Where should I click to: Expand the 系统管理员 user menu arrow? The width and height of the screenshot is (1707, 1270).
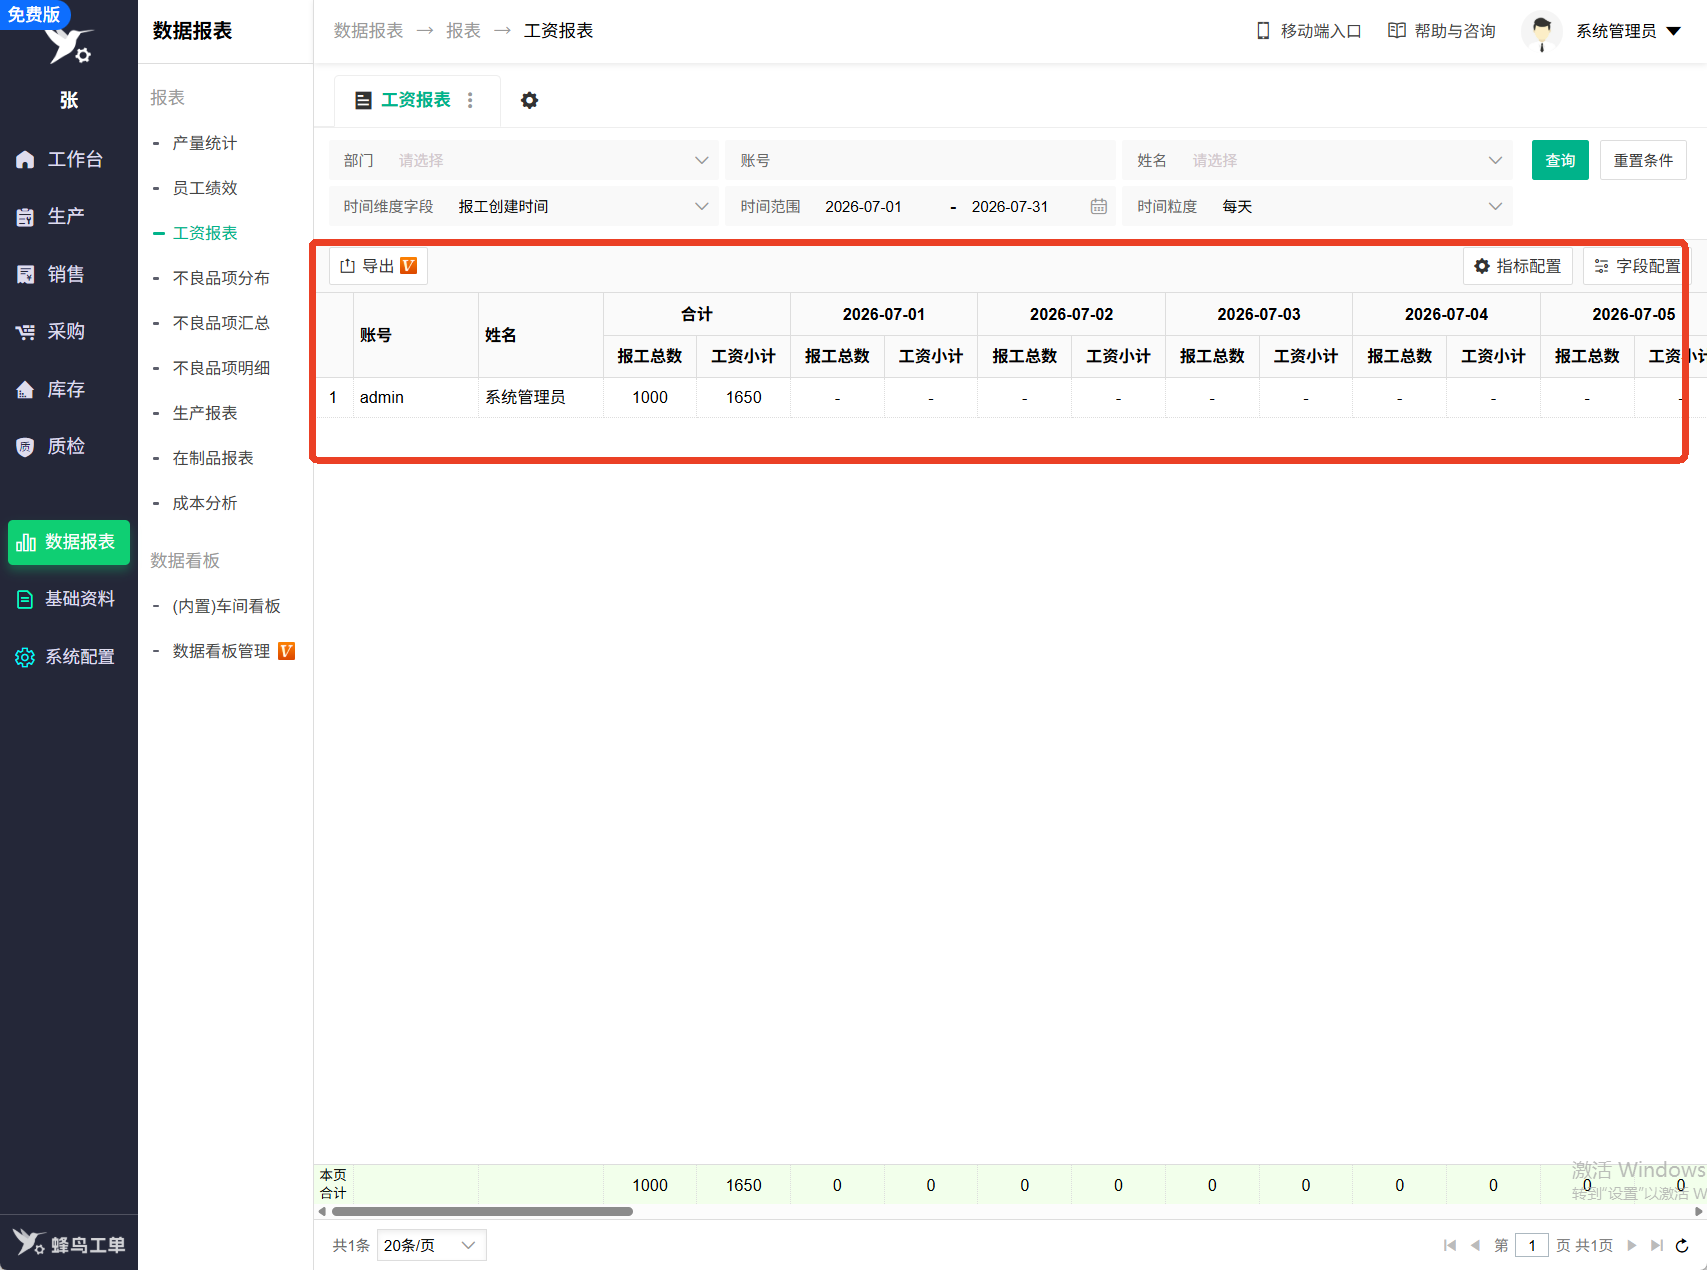point(1674,31)
